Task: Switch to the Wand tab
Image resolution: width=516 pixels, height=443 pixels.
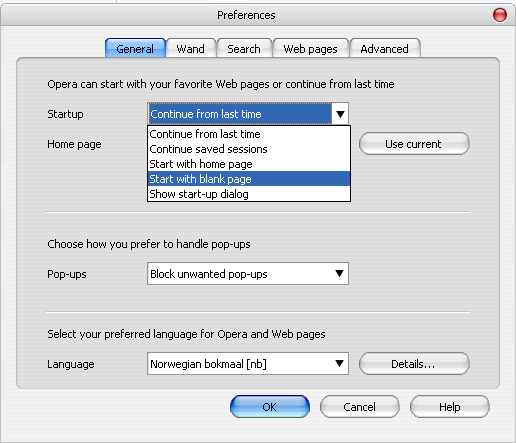Action: point(191,49)
